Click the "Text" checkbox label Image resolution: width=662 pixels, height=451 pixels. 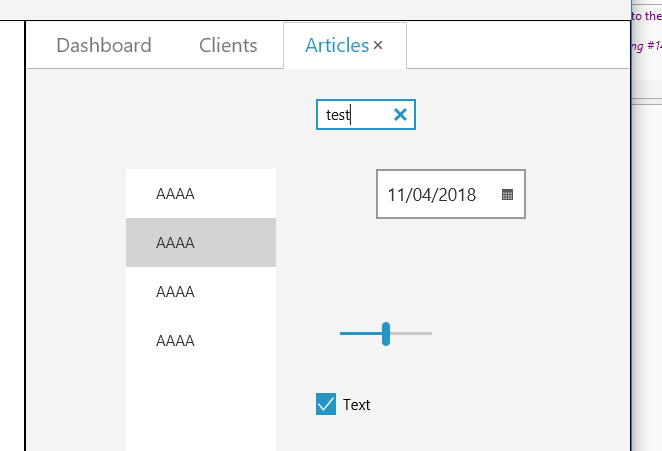pyautogui.click(x=357, y=405)
